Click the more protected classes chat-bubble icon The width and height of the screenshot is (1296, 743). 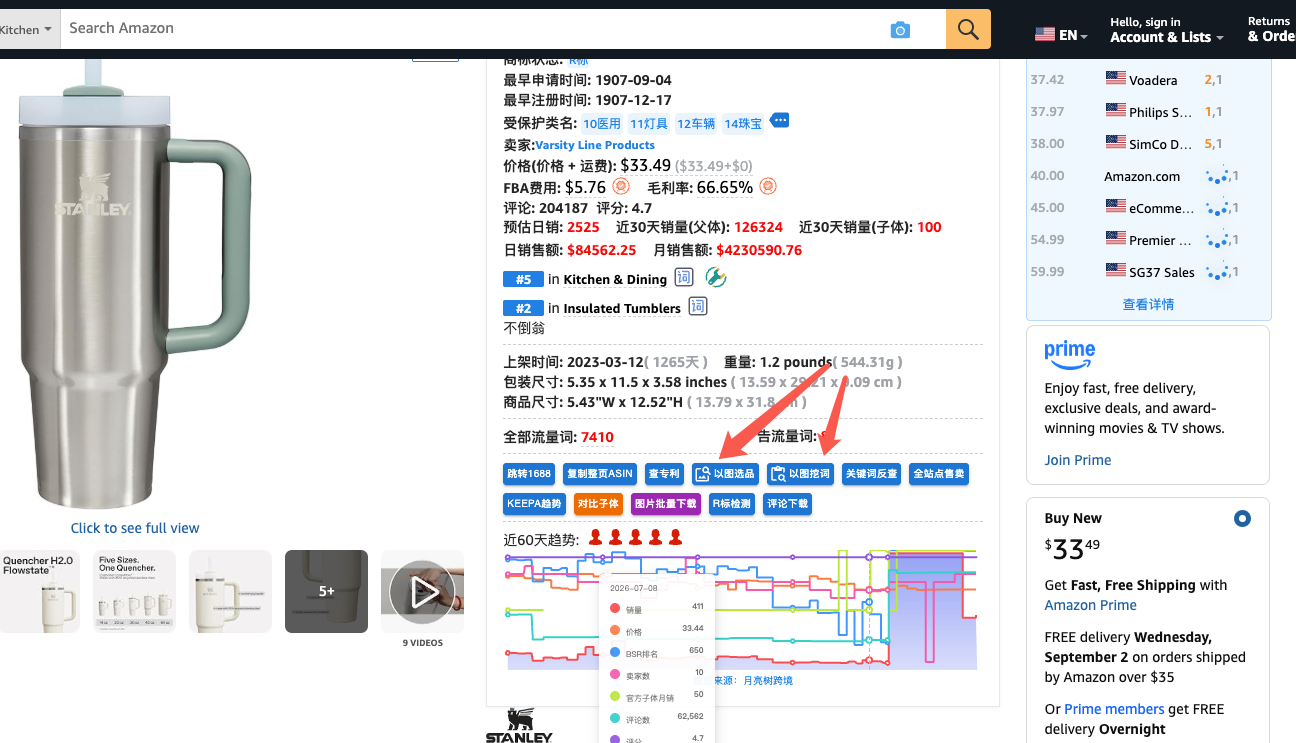coord(780,121)
